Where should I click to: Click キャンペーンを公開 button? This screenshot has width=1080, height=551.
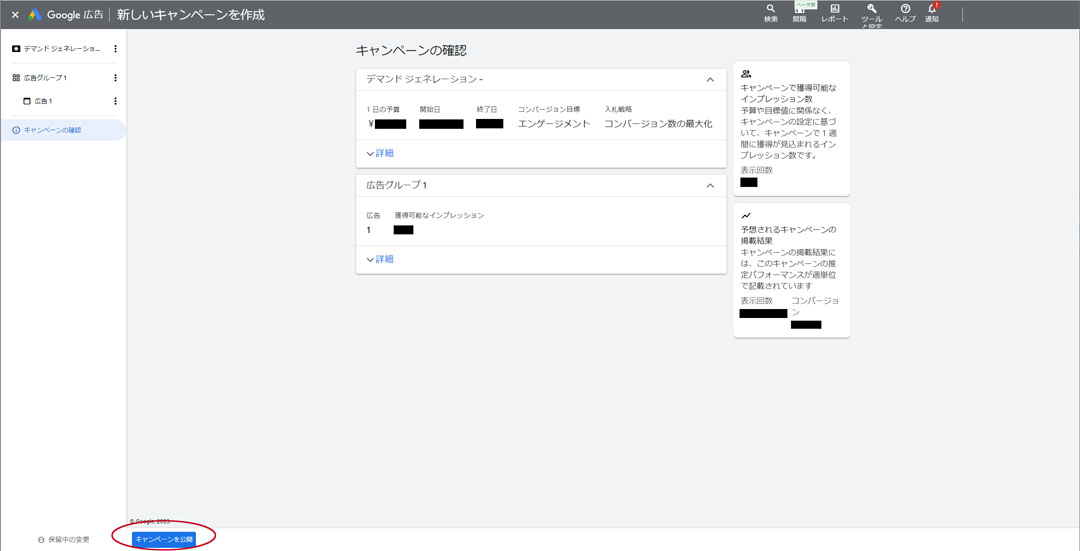pos(164,539)
